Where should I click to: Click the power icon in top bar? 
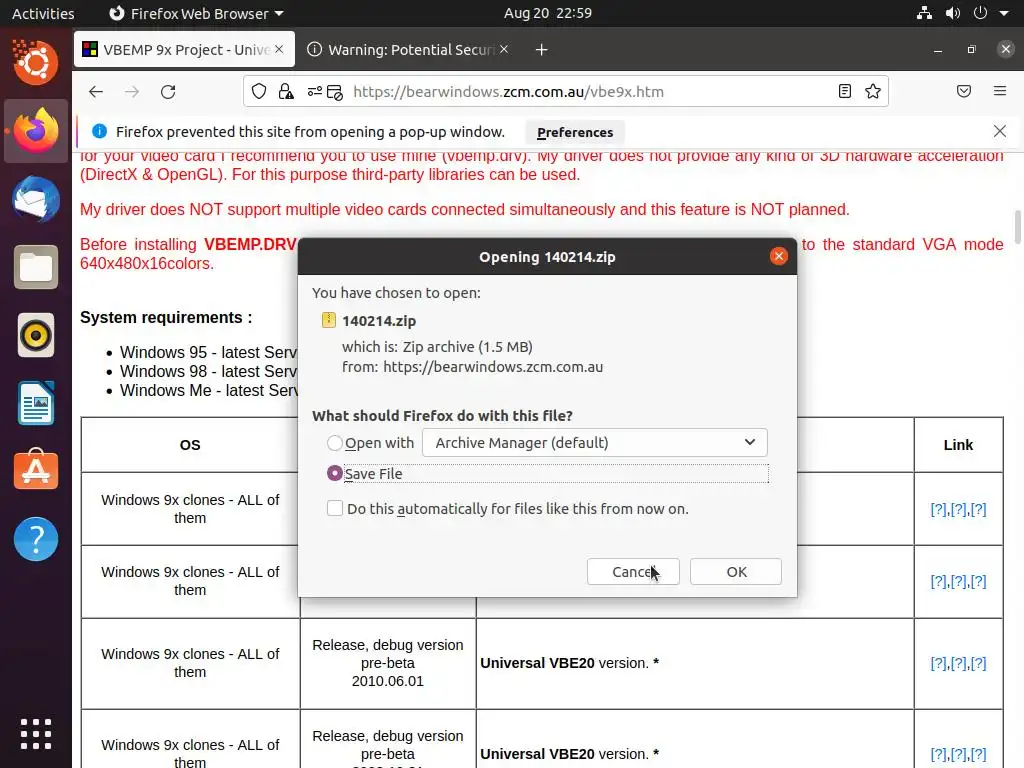click(x=980, y=13)
